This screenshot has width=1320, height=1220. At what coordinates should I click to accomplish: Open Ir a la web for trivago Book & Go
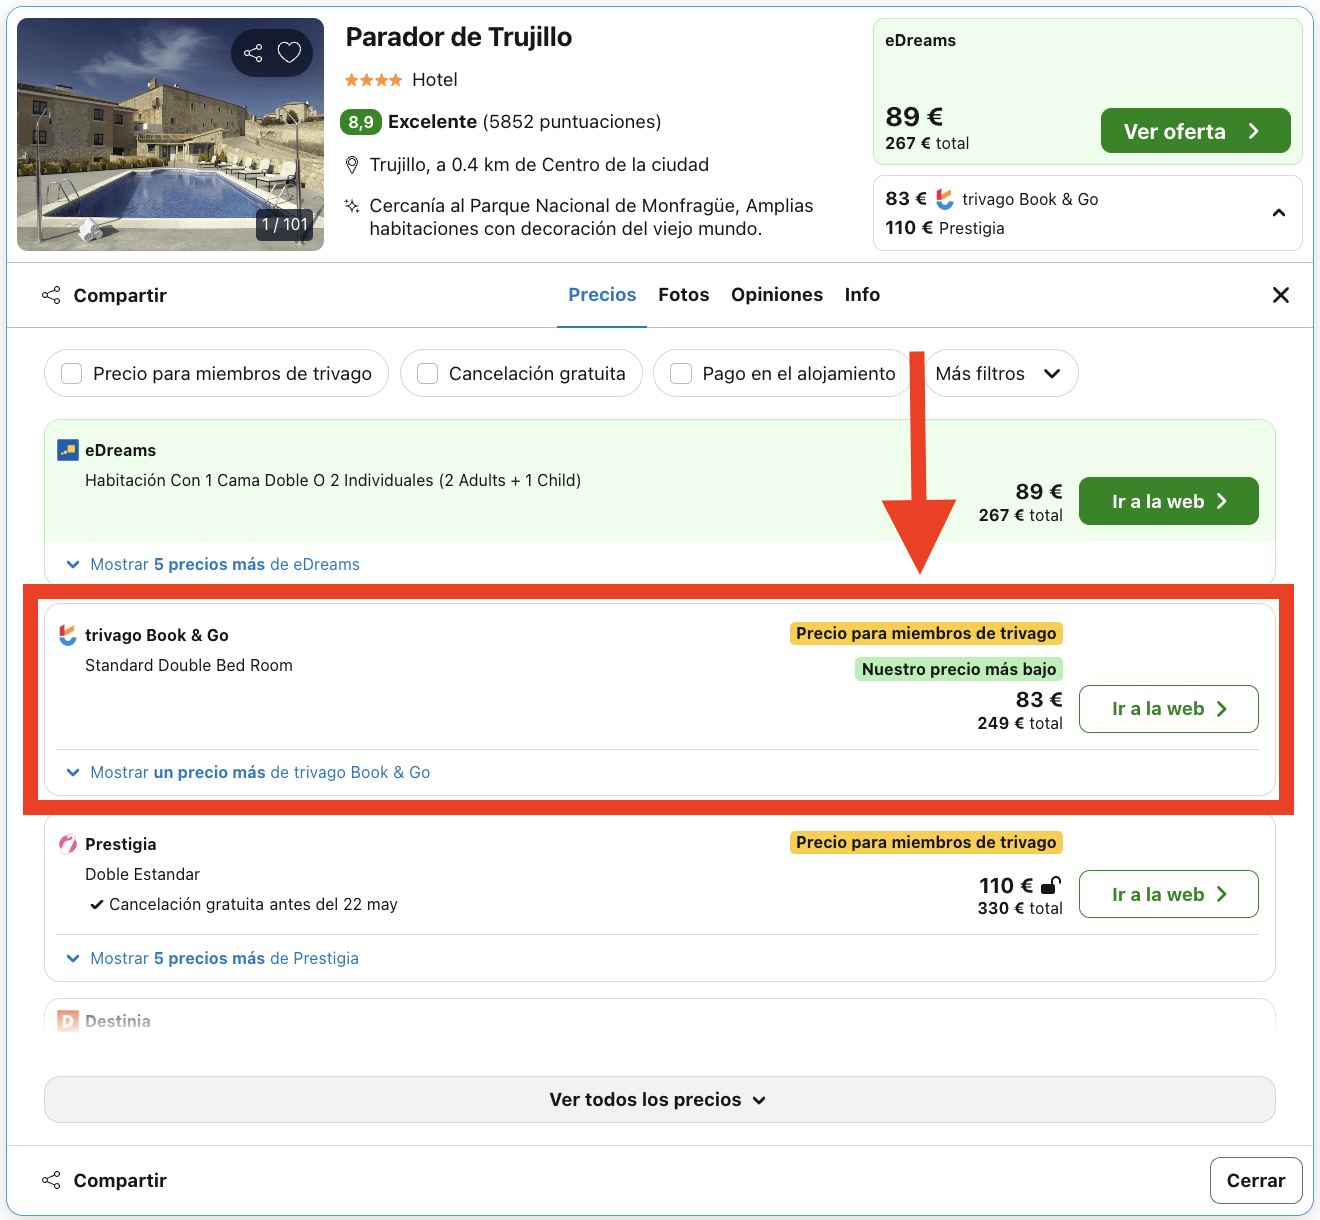(x=1168, y=709)
